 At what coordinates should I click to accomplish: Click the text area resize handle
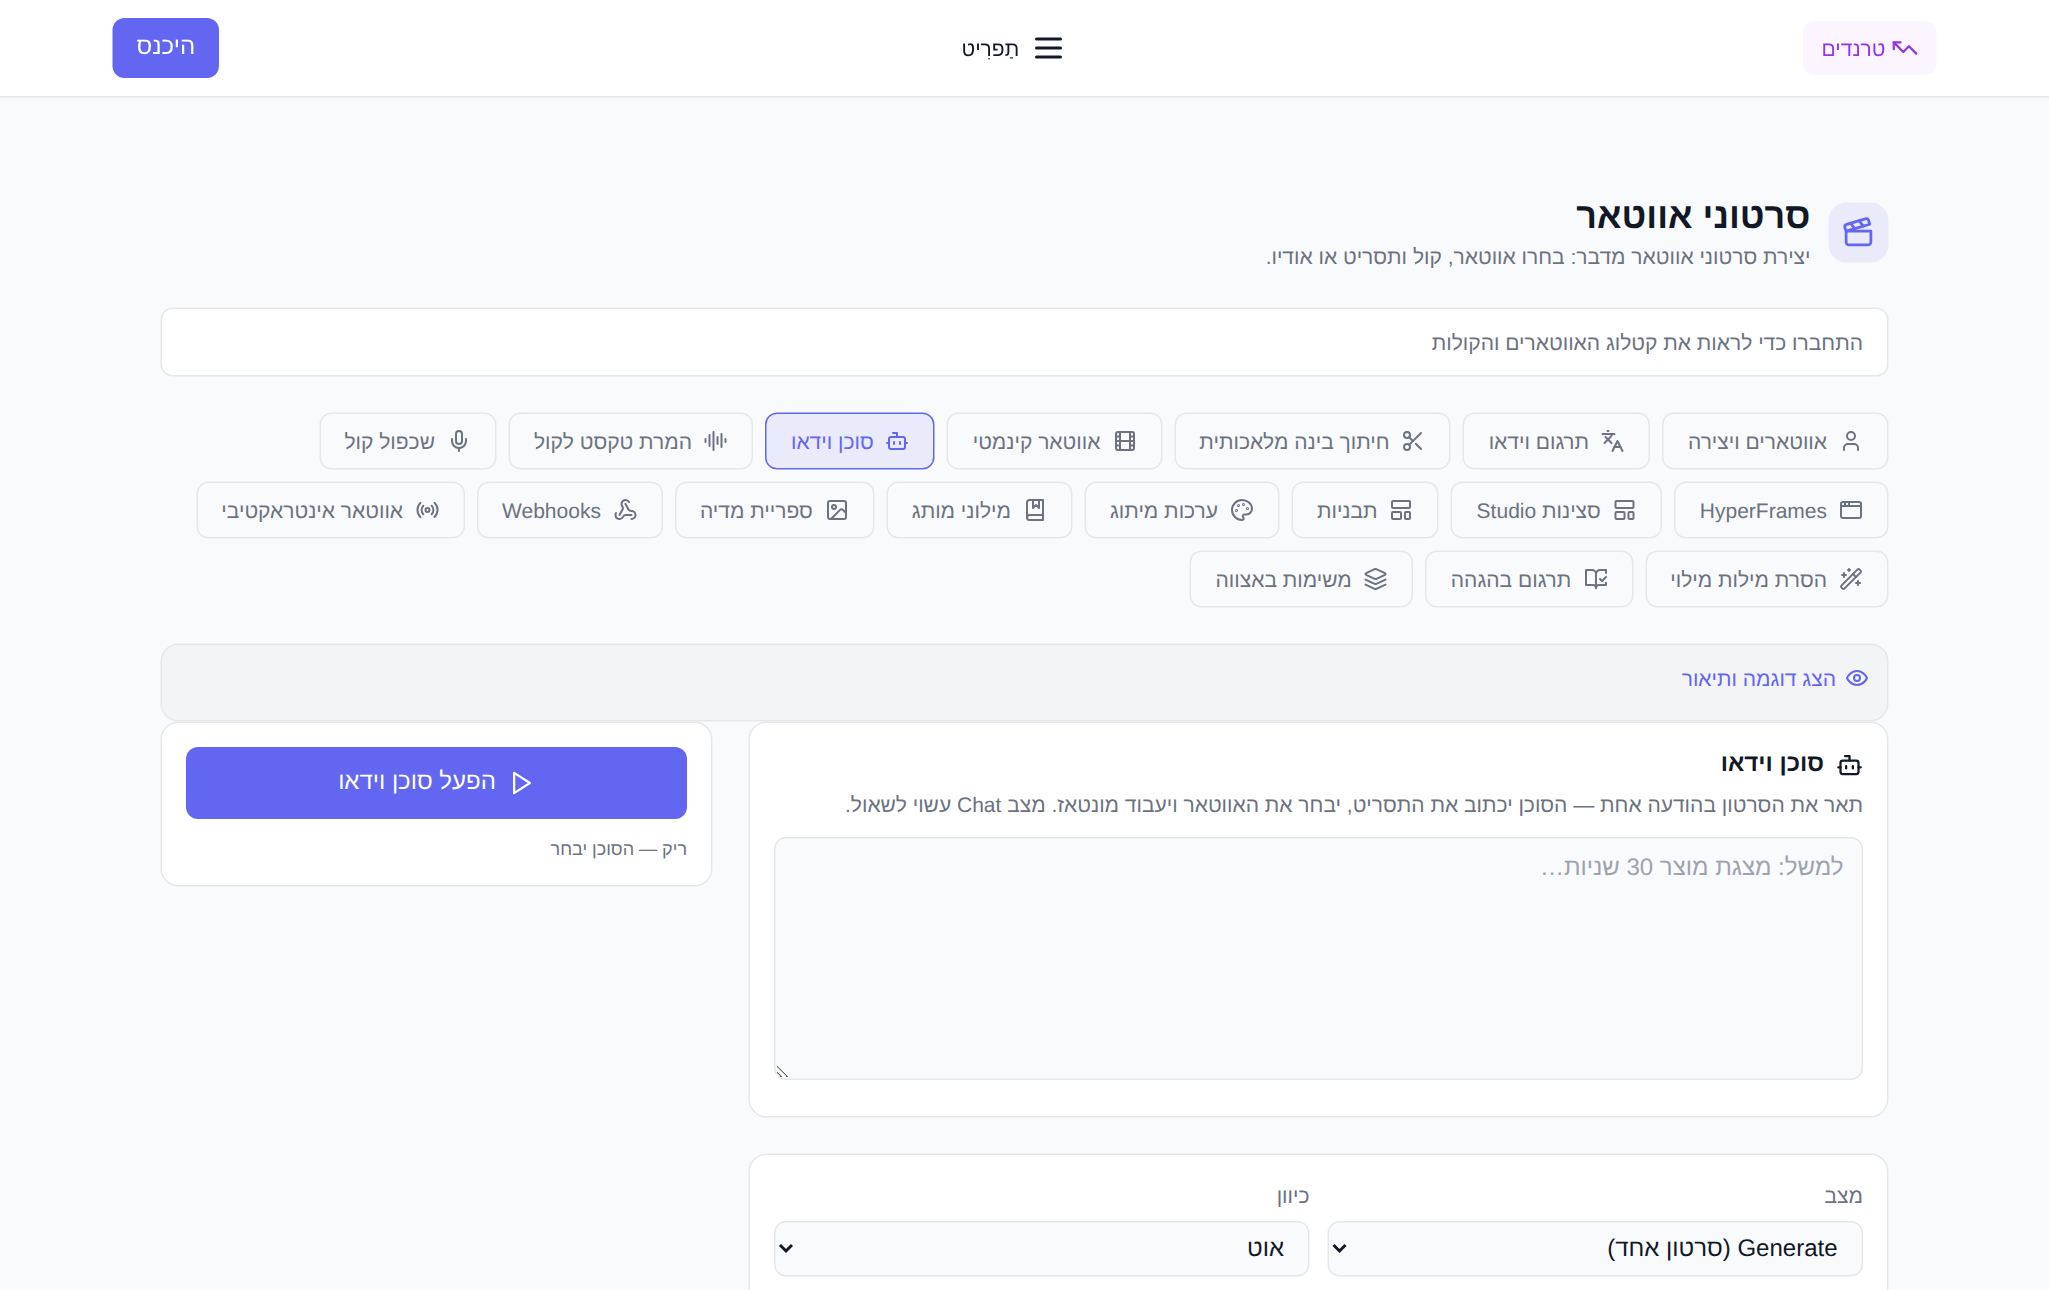782,1072
